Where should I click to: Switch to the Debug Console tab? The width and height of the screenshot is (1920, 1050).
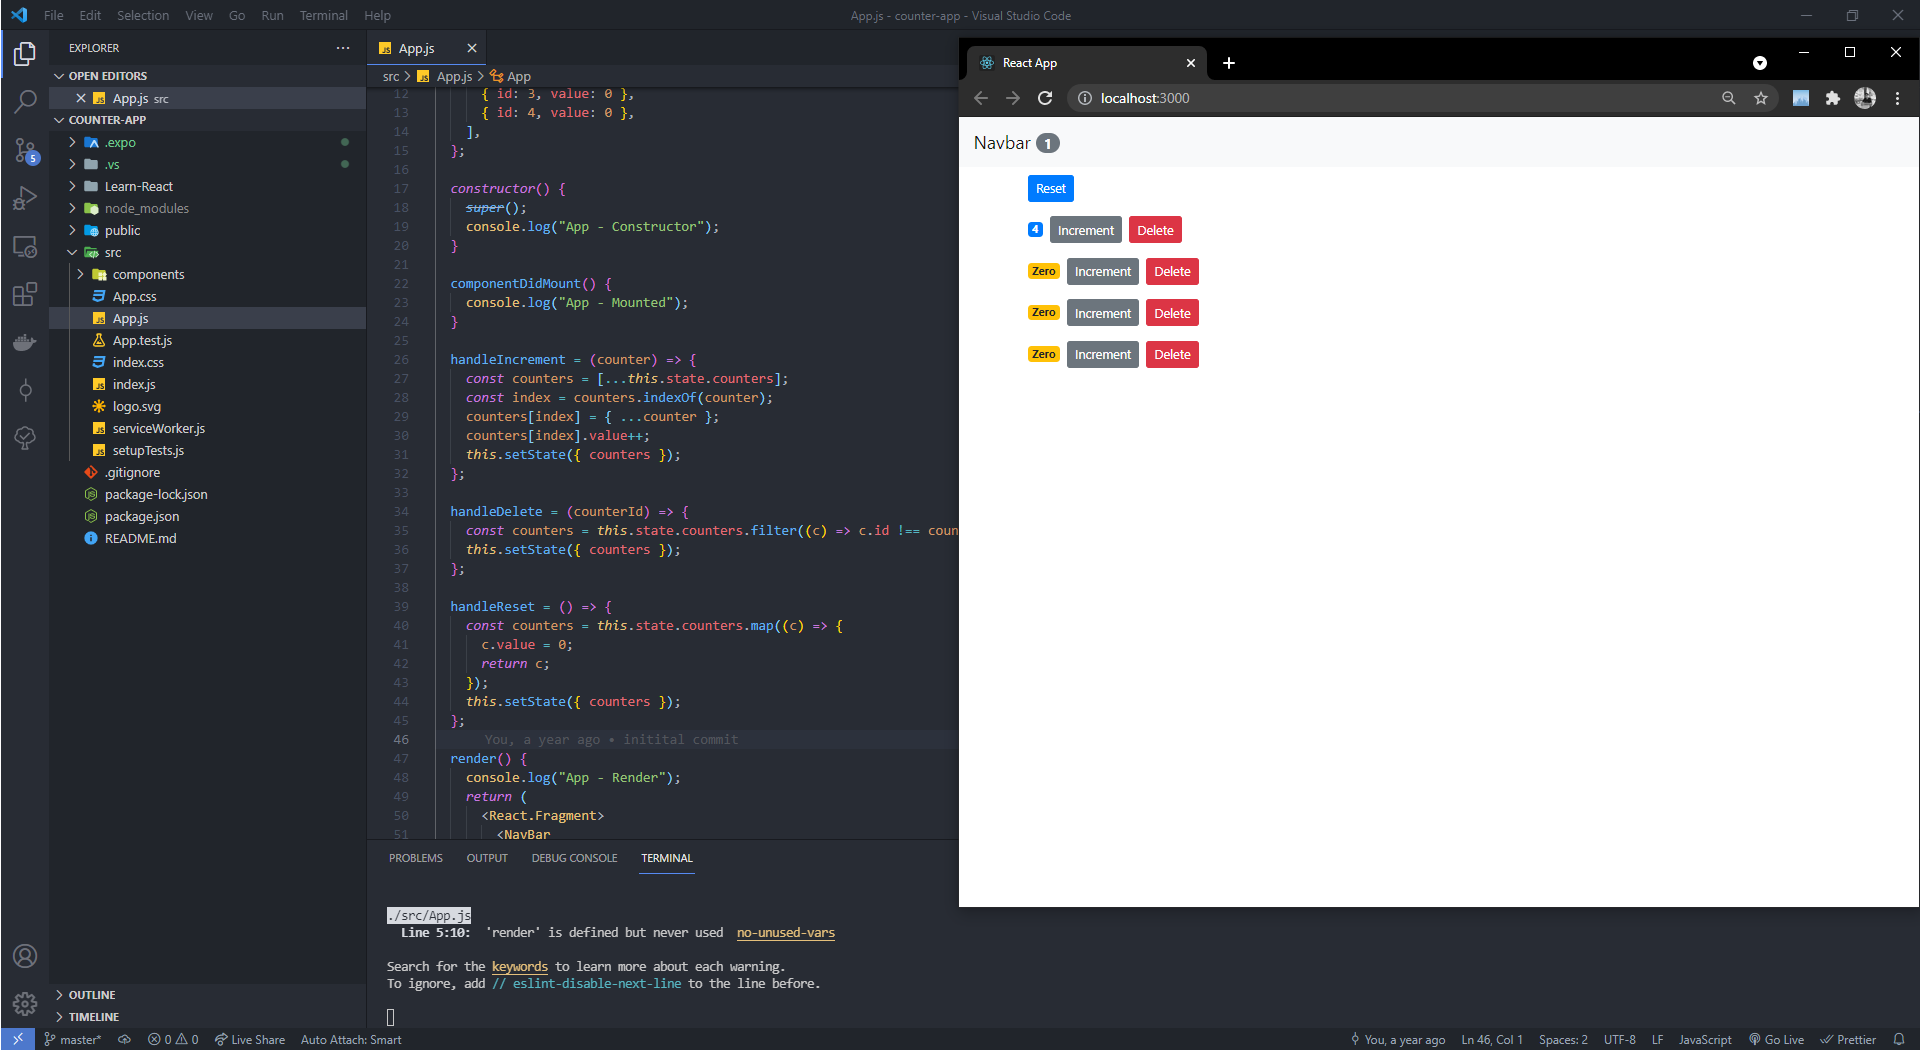574,858
